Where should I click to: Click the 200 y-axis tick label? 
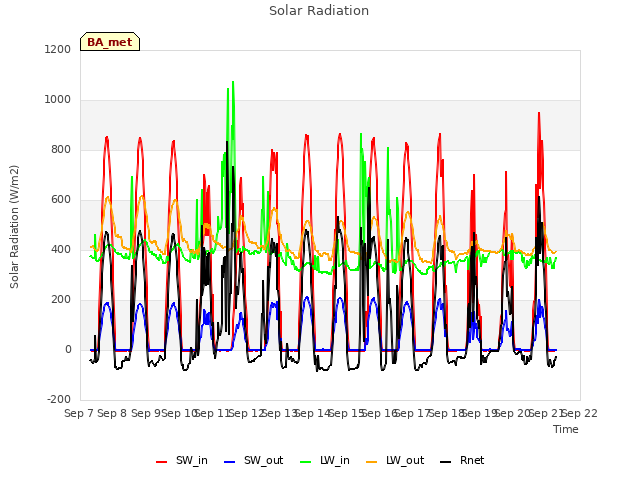(x=61, y=300)
